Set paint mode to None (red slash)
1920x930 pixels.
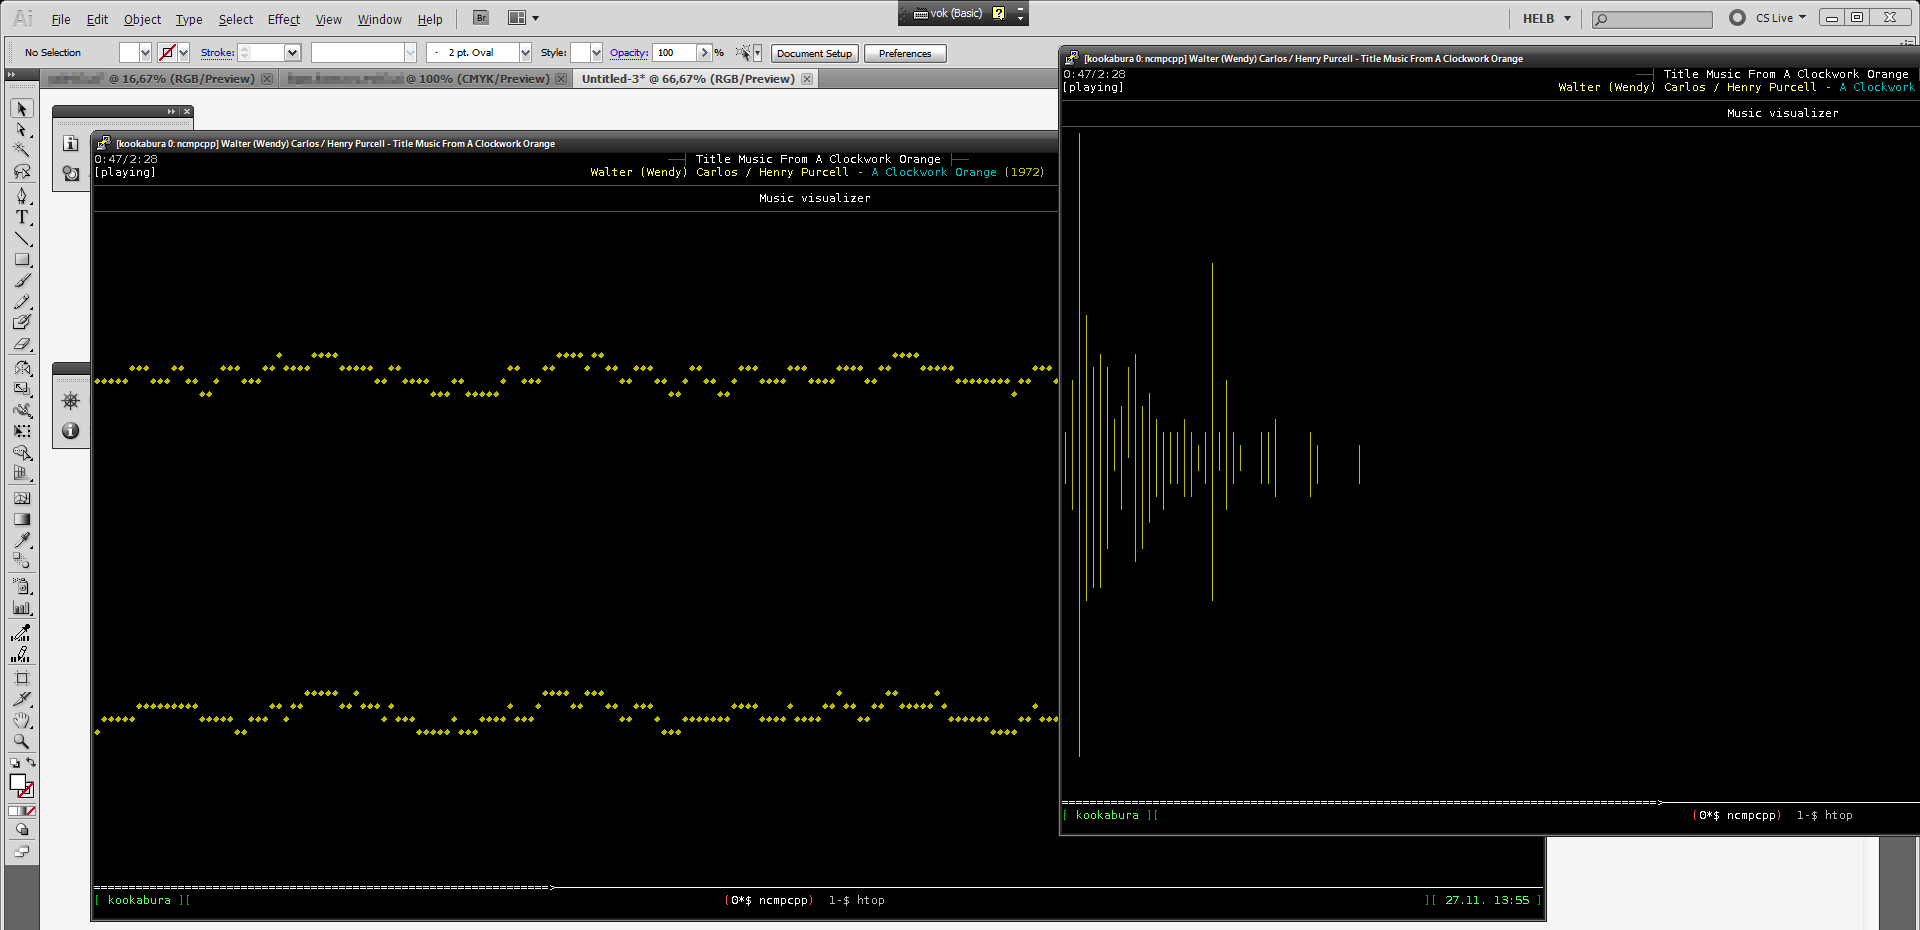(x=31, y=811)
